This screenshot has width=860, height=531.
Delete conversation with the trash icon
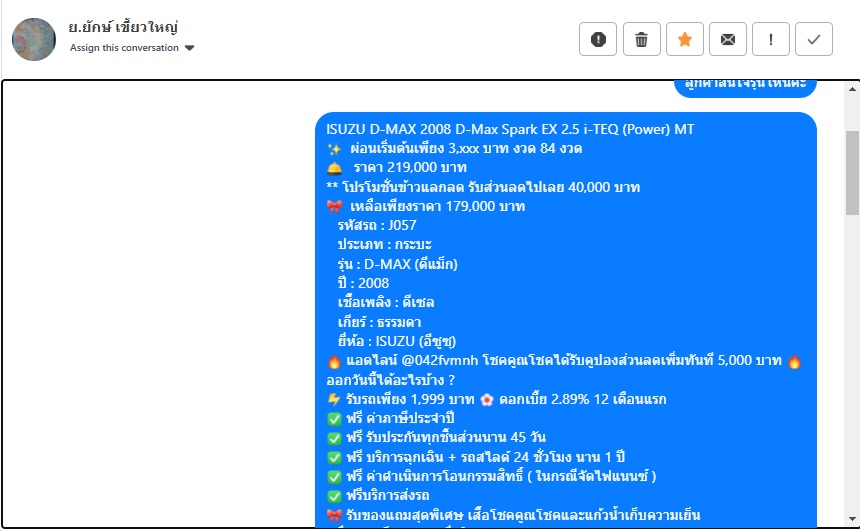pyautogui.click(x=641, y=39)
